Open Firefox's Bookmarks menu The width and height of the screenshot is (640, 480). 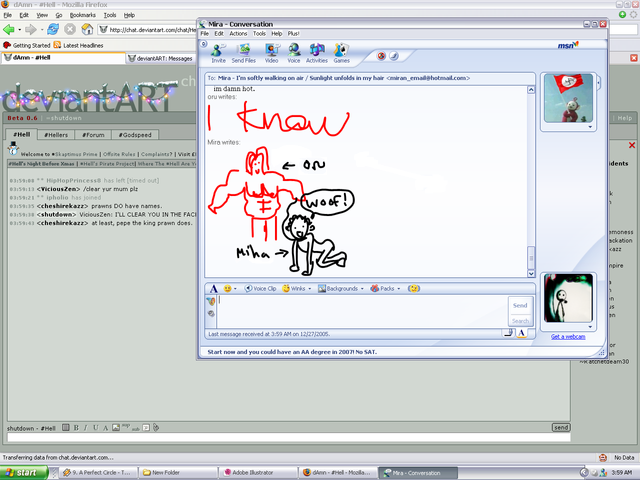pos(82,15)
